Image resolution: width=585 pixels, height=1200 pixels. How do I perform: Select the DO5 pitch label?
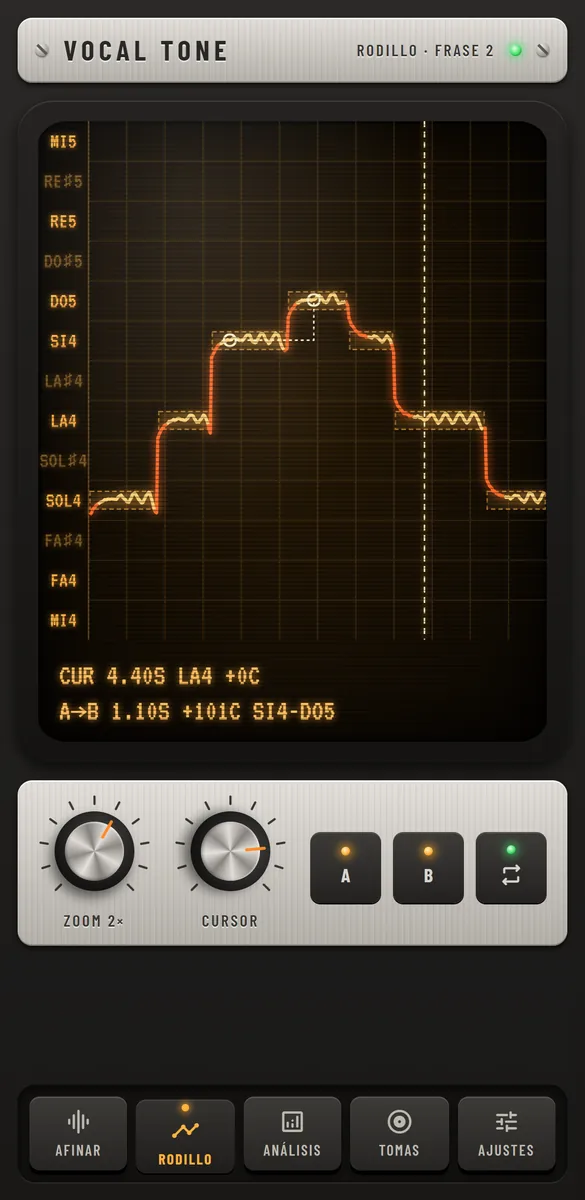(x=63, y=301)
